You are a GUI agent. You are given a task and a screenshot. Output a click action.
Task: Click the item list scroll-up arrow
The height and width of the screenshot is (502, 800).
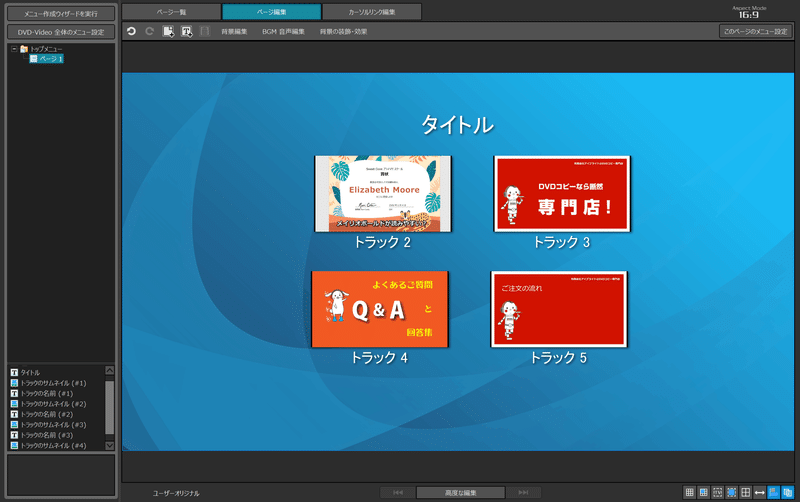click(x=110, y=370)
